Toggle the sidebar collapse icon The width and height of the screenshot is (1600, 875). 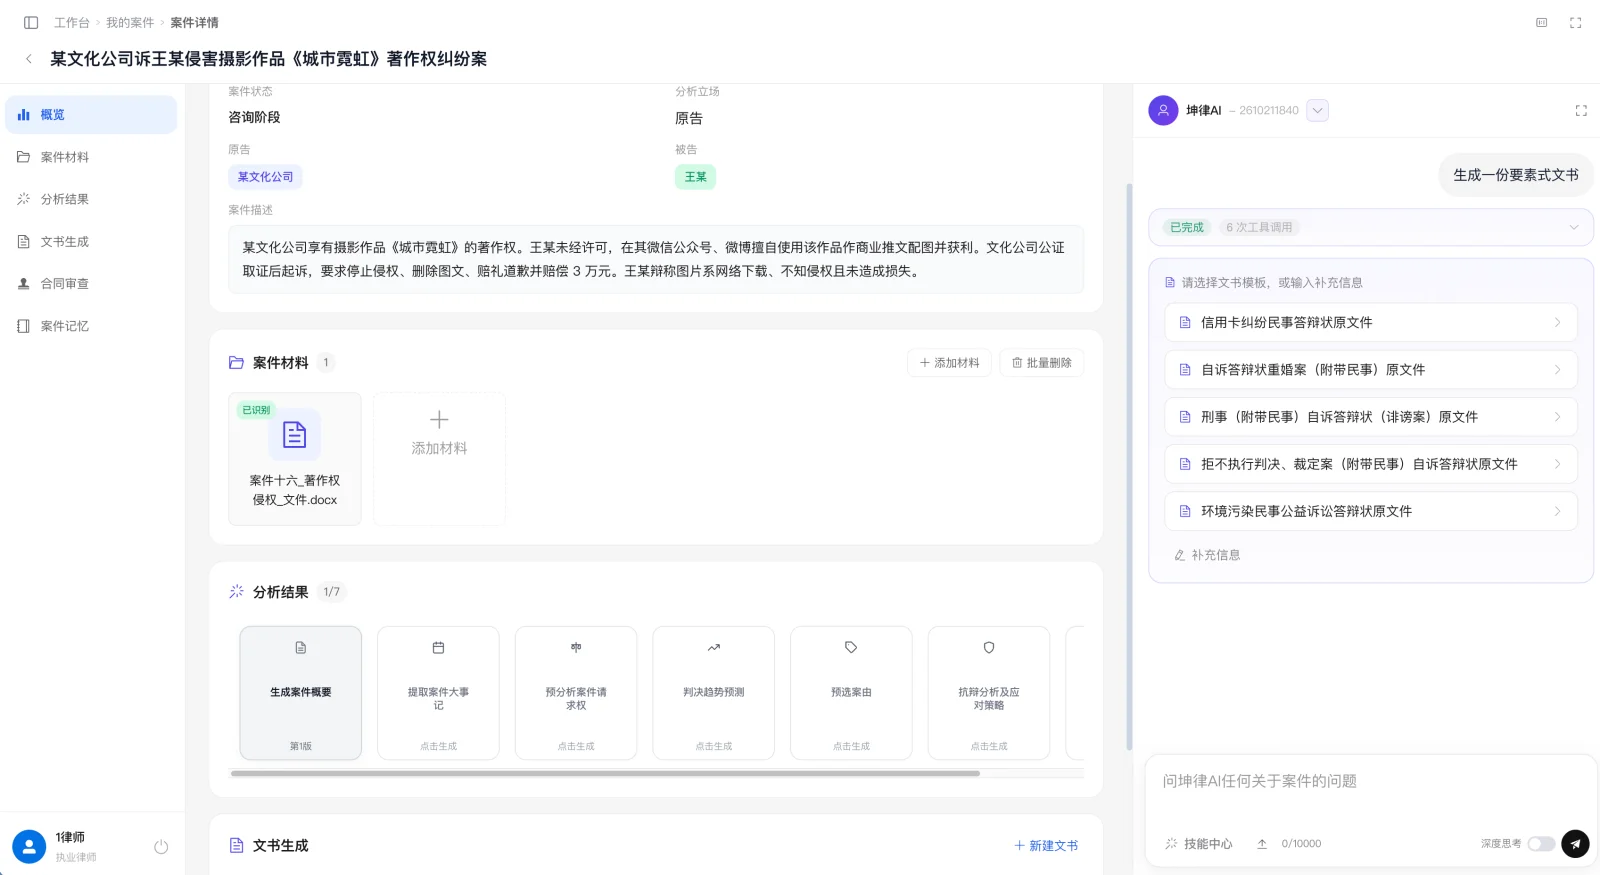[x=31, y=22]
